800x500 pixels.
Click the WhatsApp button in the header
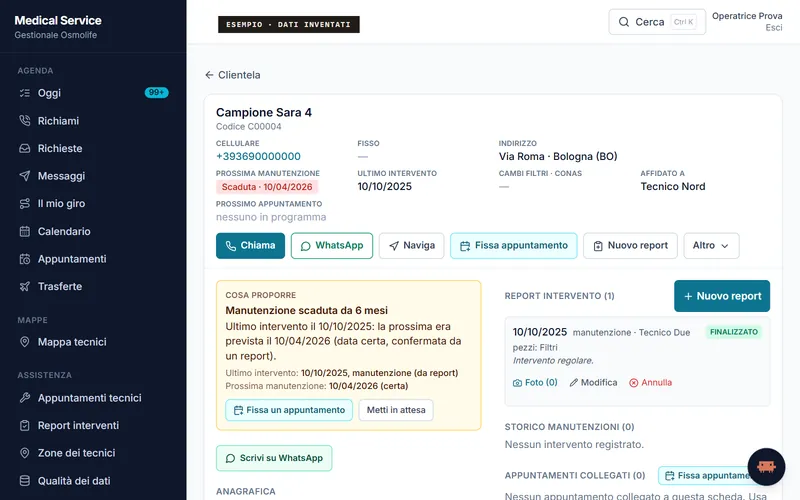point(332,245)
